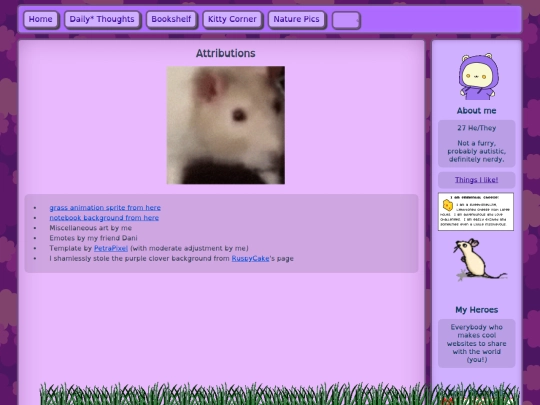Click the blurry white rat photo

[x=226, y=125]
